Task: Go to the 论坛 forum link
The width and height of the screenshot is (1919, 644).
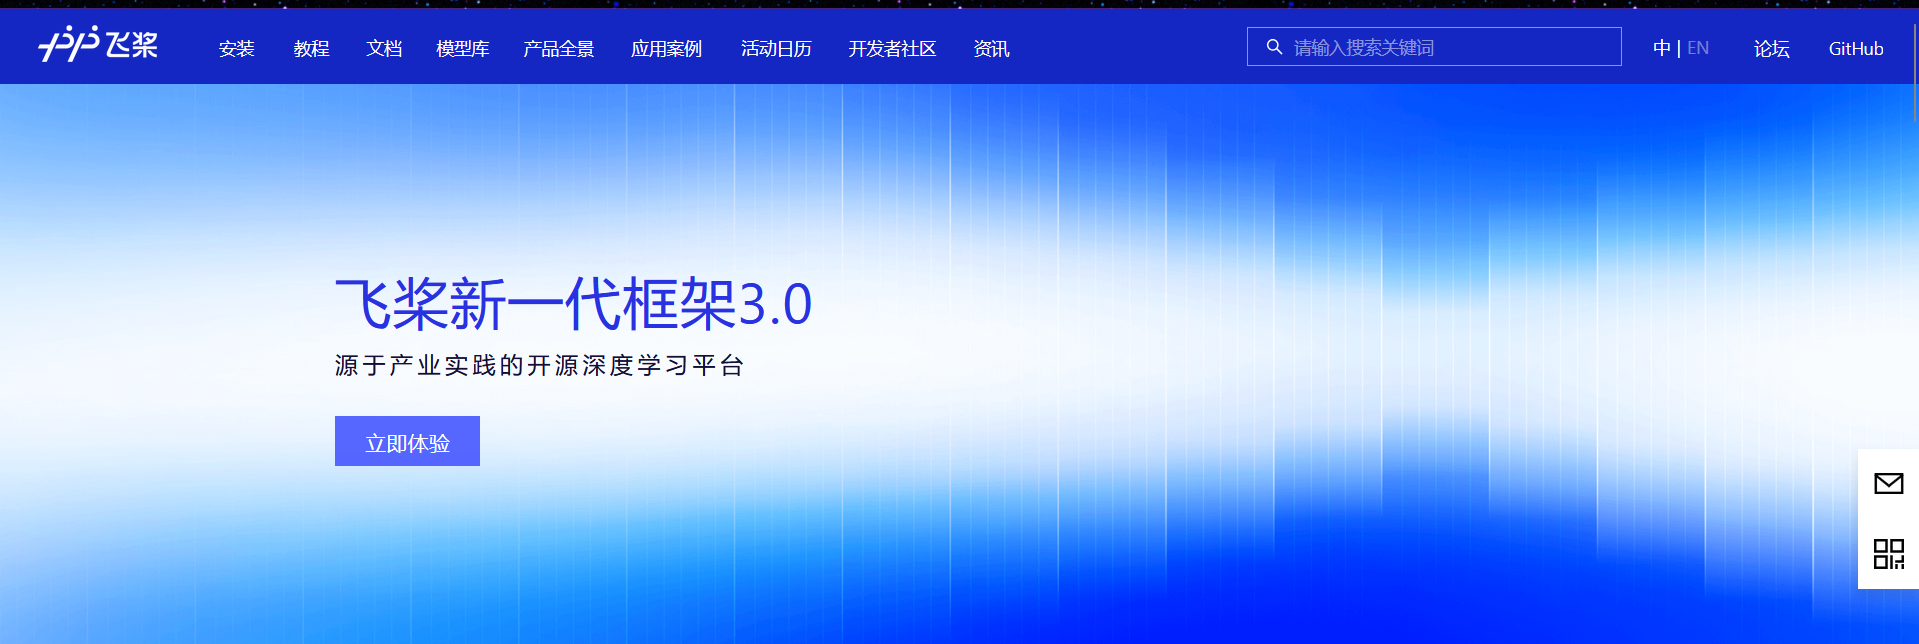Action: tap(1771, 48)
